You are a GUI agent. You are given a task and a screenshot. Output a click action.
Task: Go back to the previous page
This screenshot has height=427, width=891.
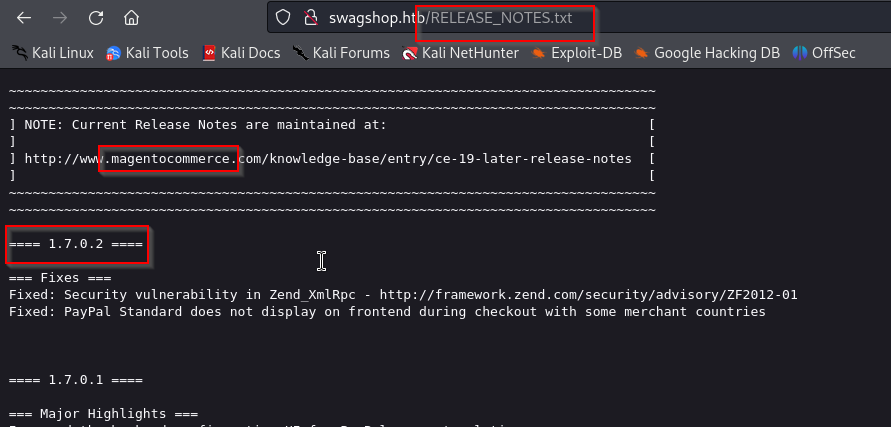pyautogui.click(x=24, y=18)
